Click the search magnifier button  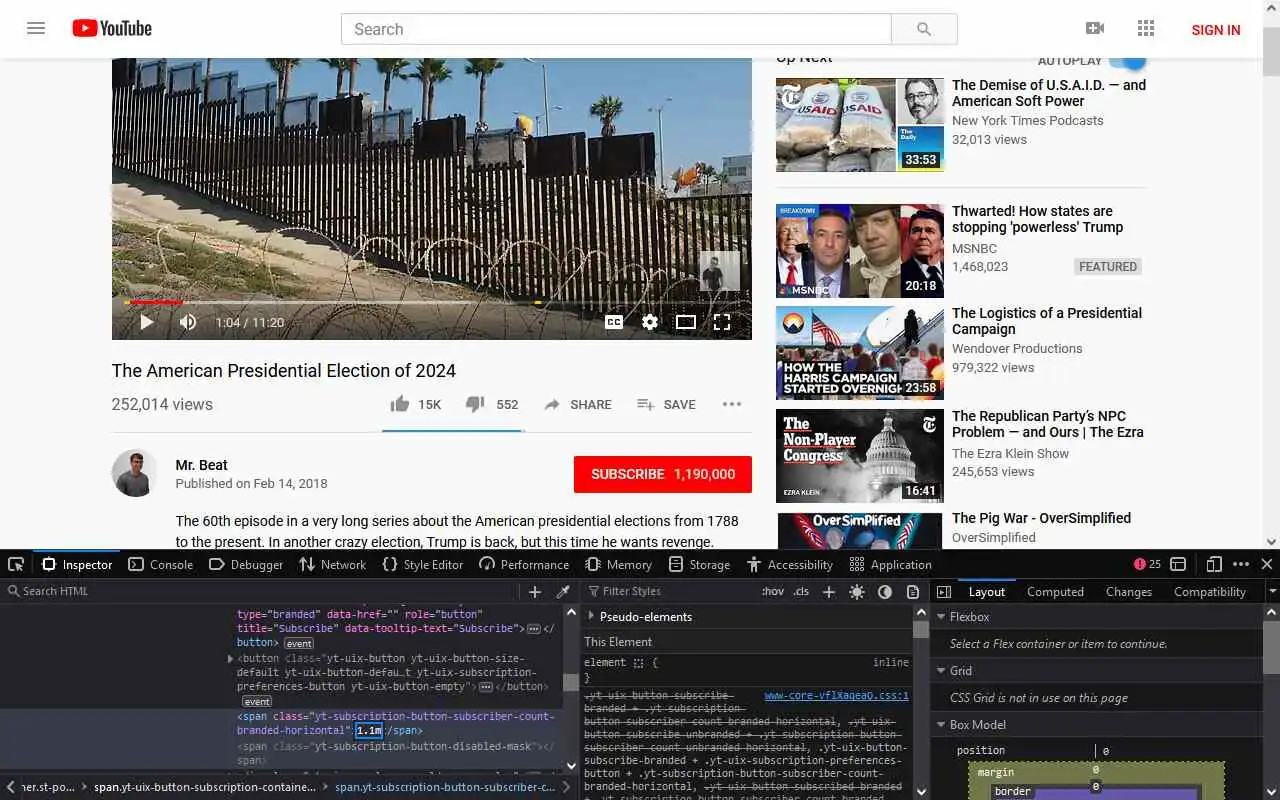point(924,29)
